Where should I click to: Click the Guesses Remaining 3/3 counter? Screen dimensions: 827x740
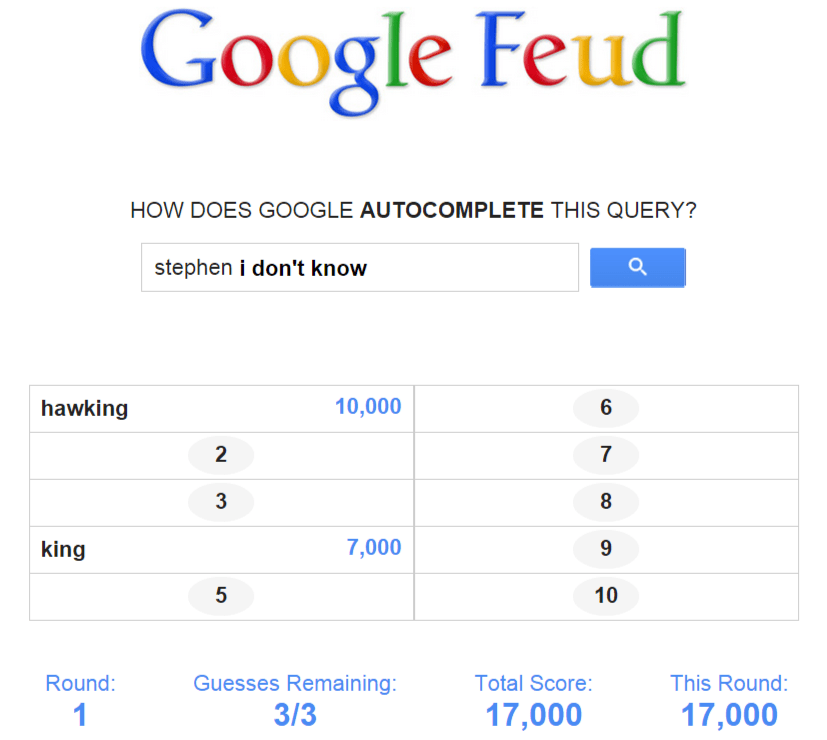coord(295,715)
